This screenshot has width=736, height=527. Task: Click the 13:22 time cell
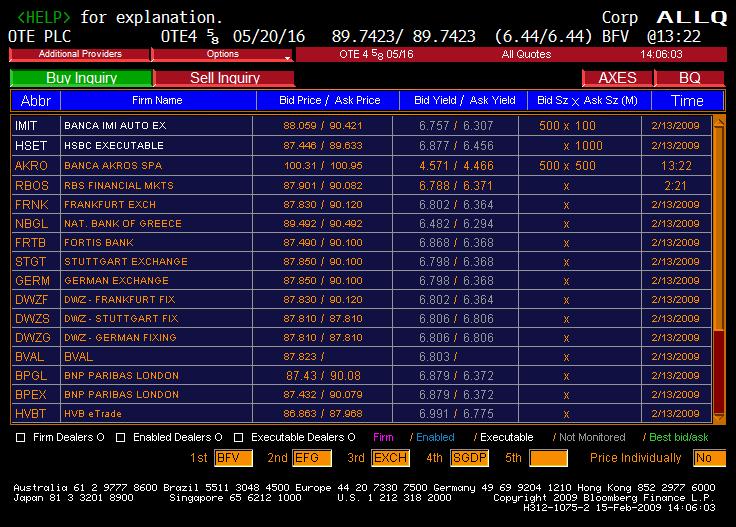coord(676,166)
